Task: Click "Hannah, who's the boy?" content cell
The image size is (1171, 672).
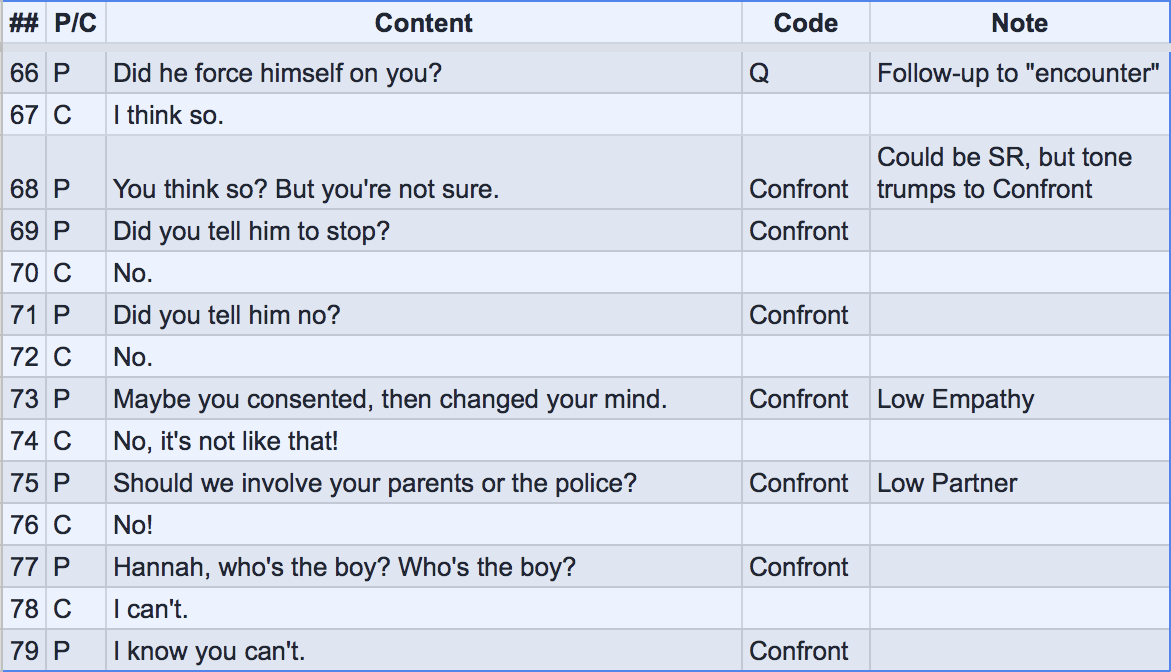Action: [344, 567]
